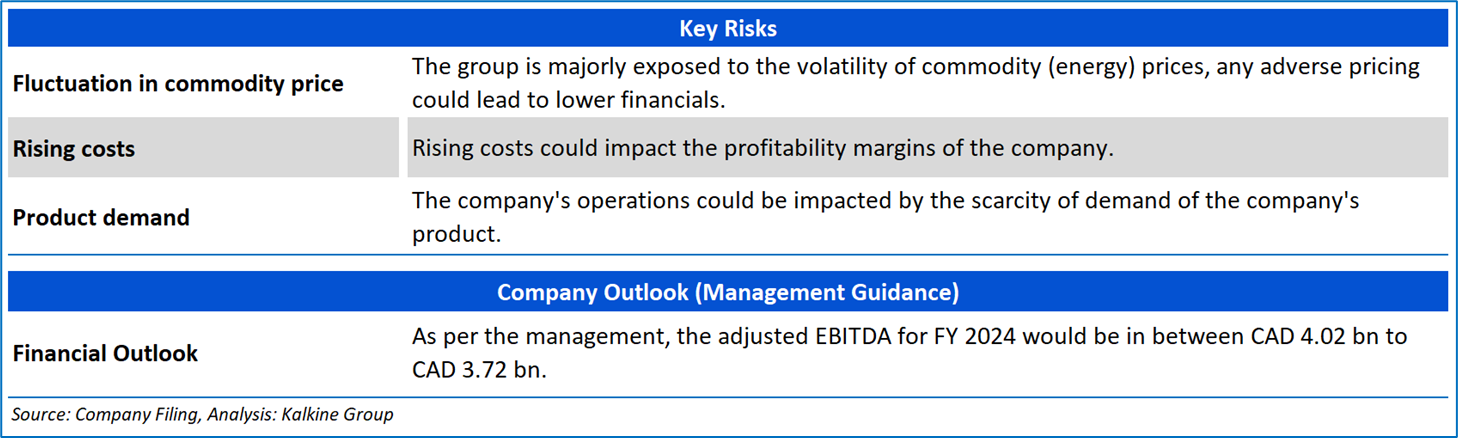Click the word product. ending Product demand text
This screenshot has width=1458, height=438.
click(x=456, y=234)
